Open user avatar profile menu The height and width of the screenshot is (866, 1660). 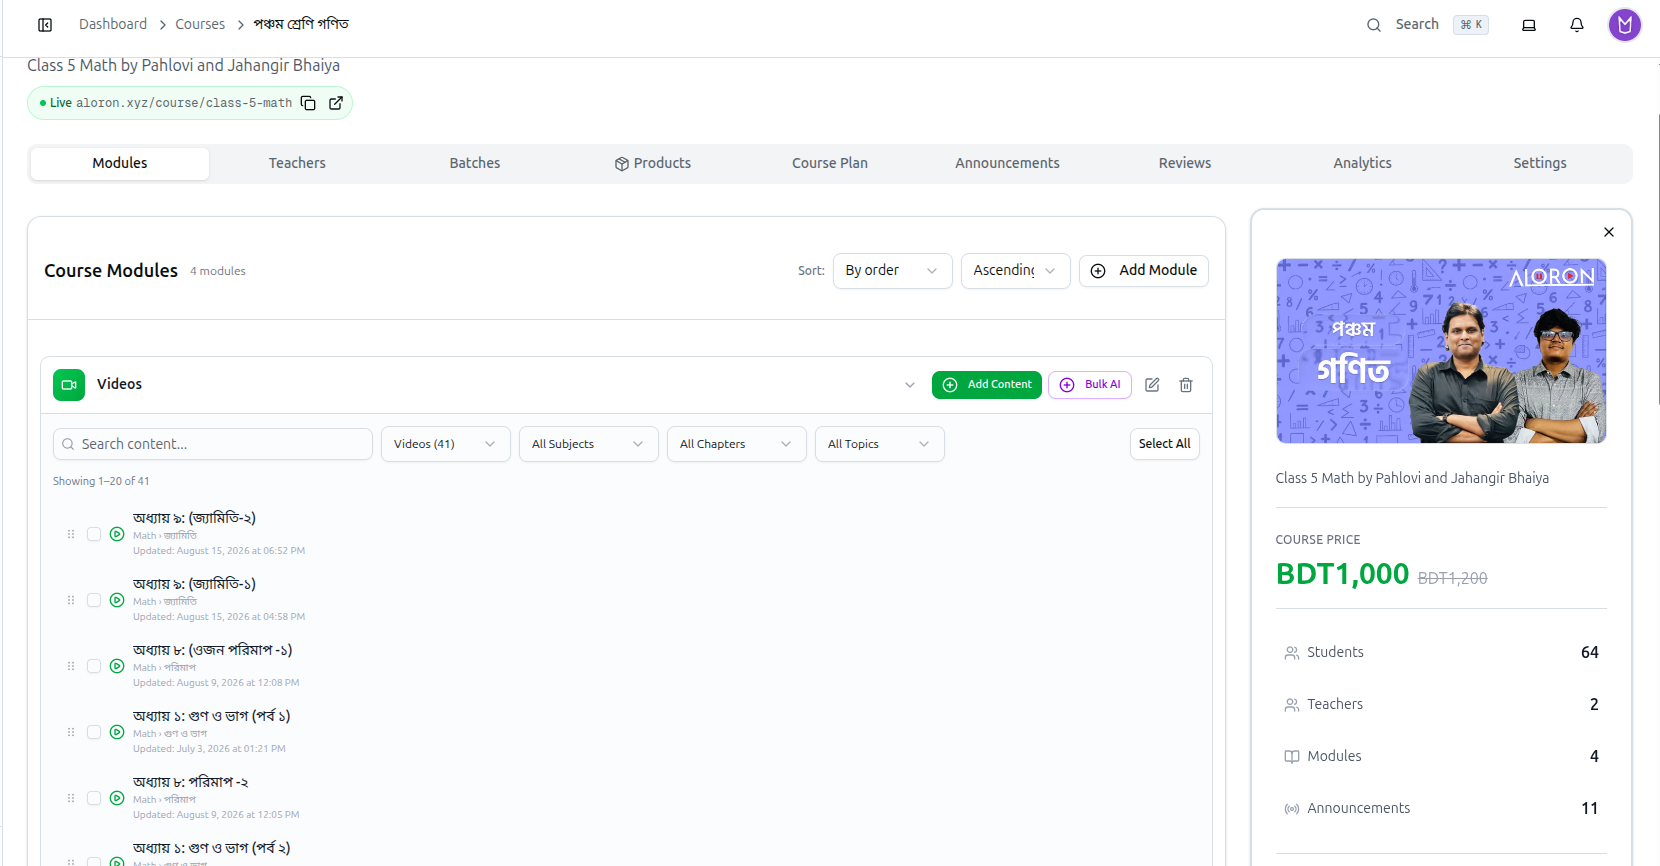point(1625,25)
